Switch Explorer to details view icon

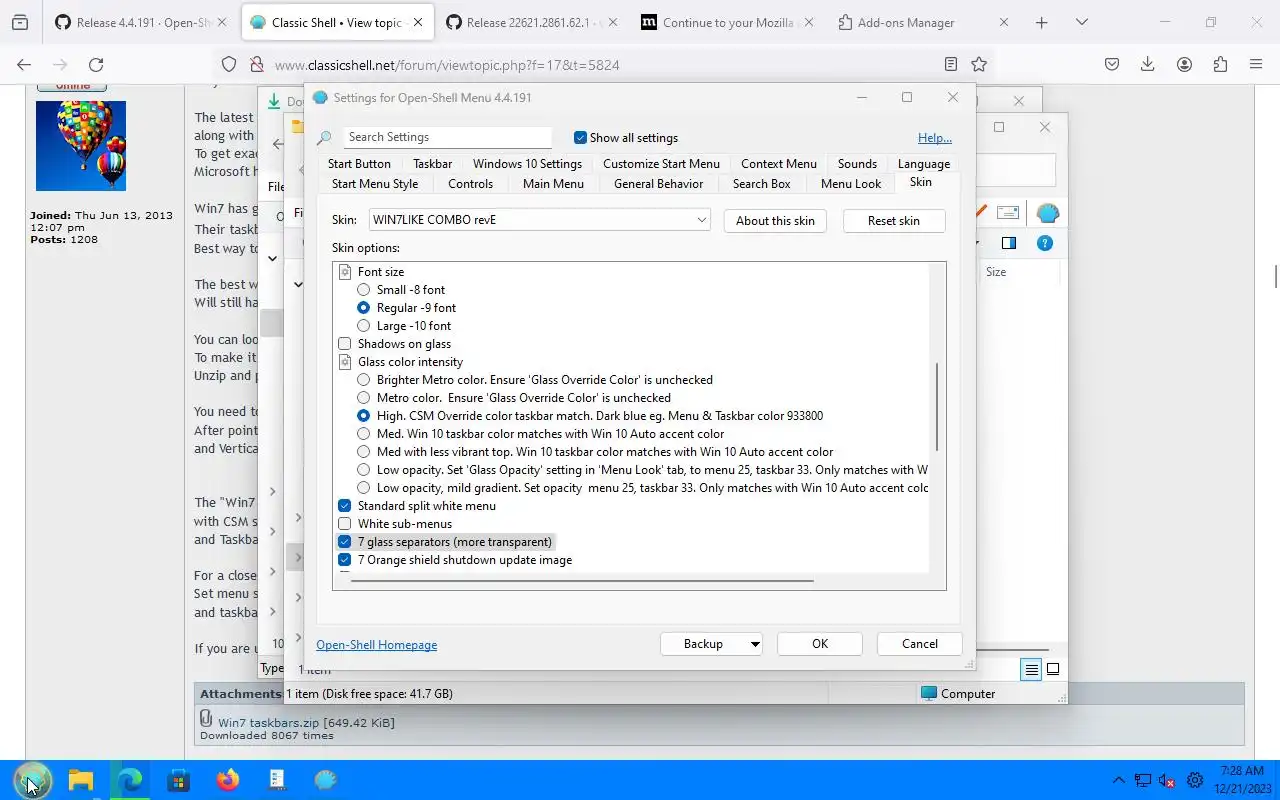tap(1031, 670)
